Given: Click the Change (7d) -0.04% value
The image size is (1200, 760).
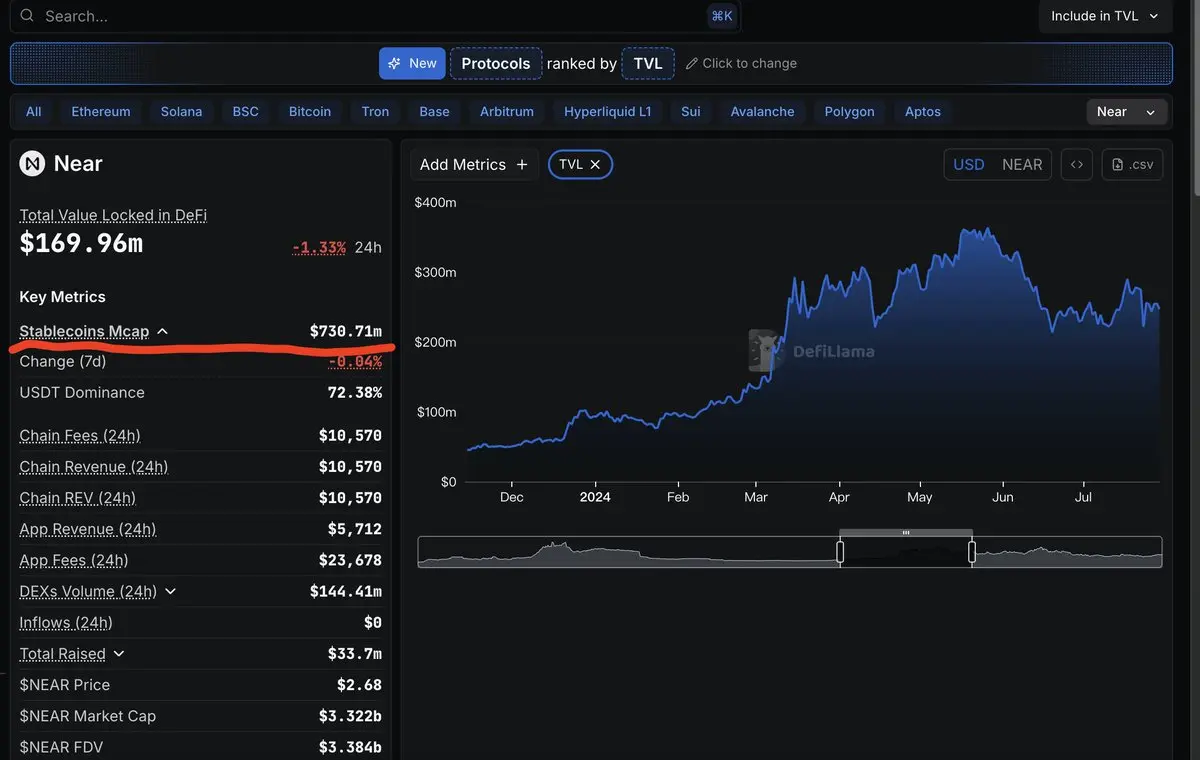Looking at the screenshot, I should coord(355,361).
